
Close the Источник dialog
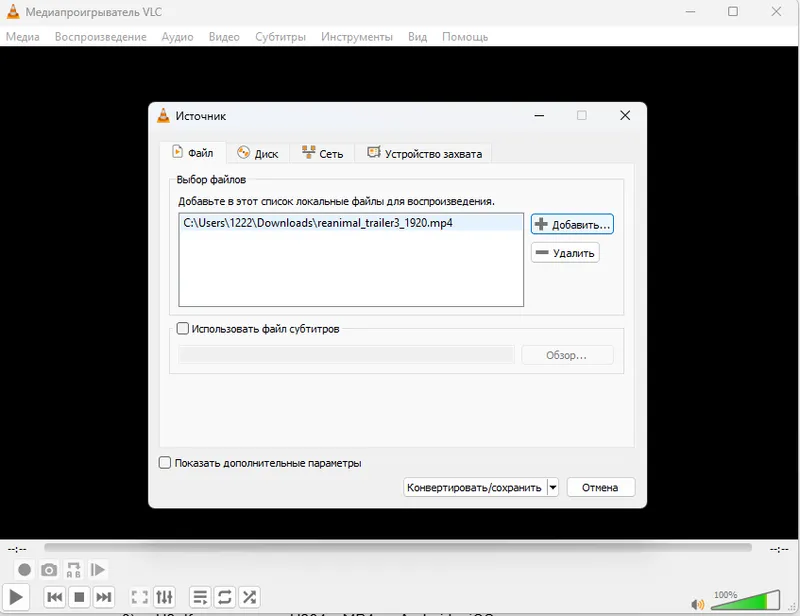(625, 116)
